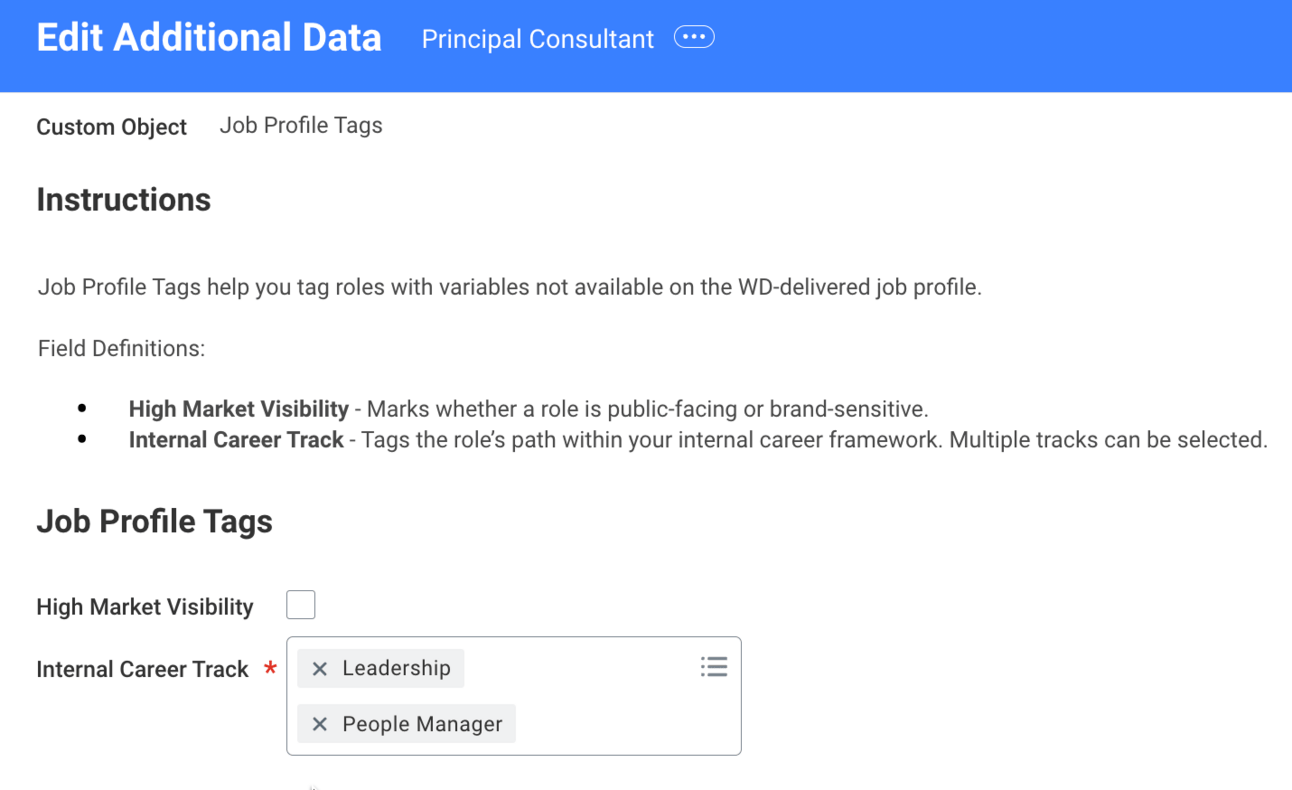Click the Internal Career Track field label
Viewport: 1292px width, 790px height.
(142, 669)
